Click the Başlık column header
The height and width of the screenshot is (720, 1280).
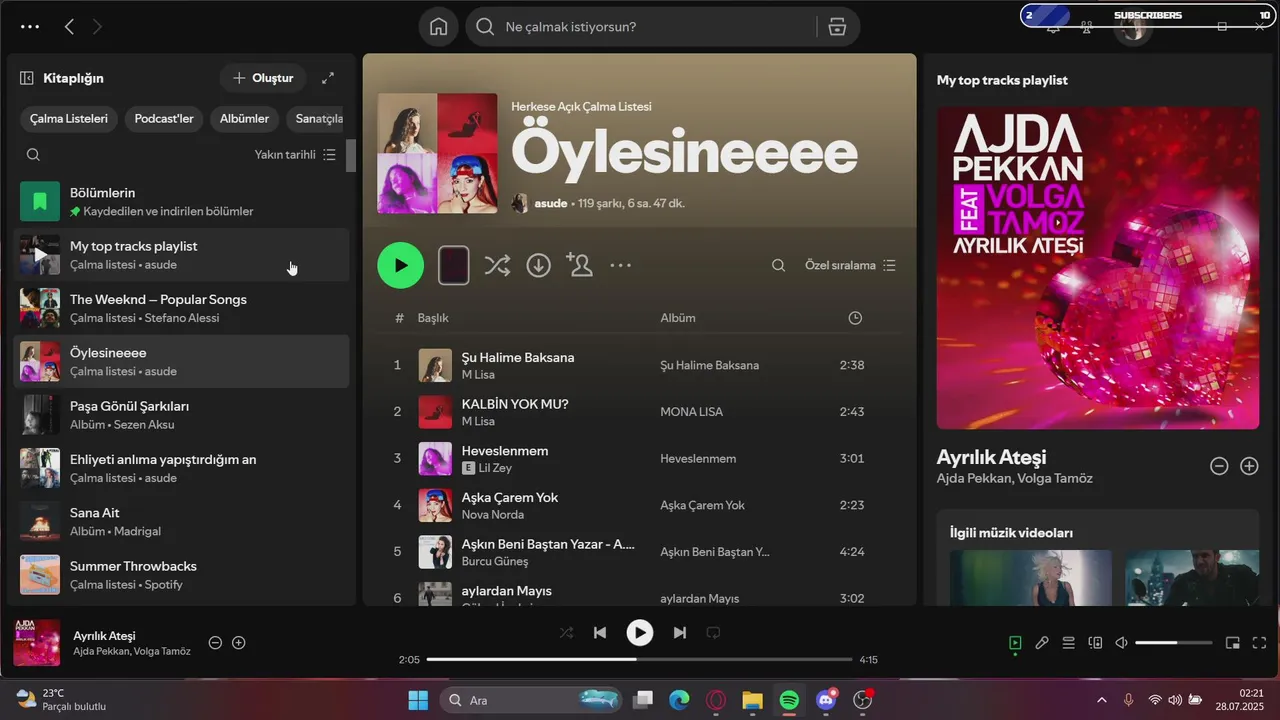[433, 318]
